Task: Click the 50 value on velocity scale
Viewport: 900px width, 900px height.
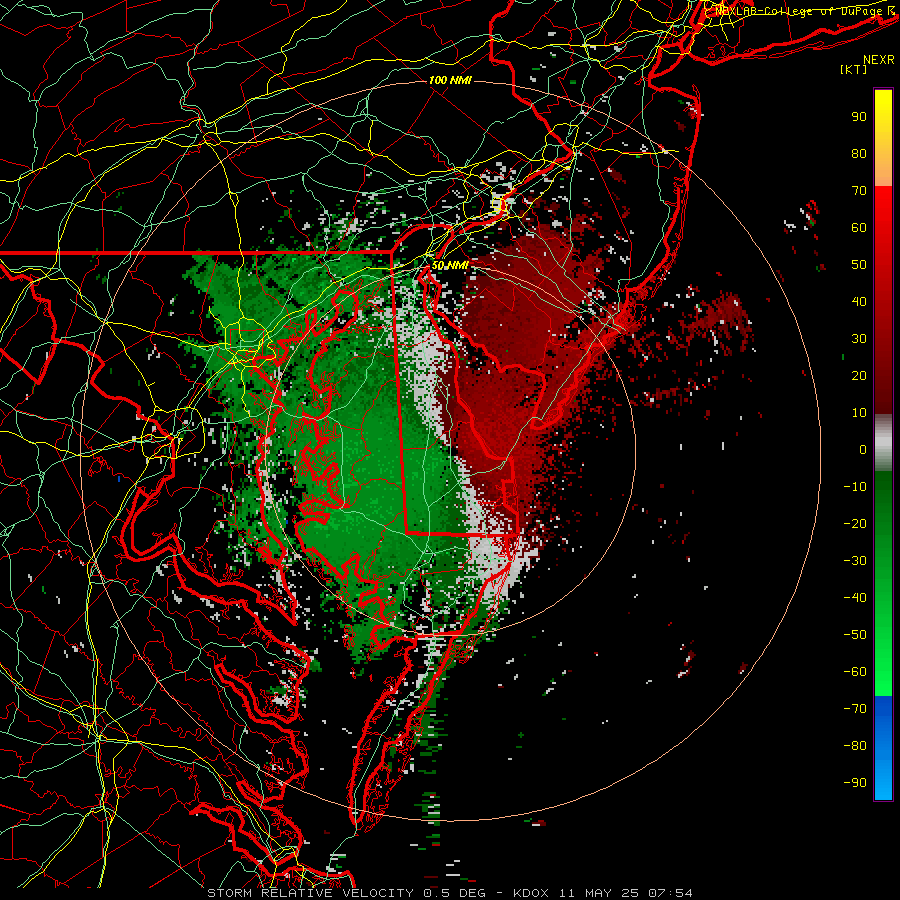Action: 859,265
